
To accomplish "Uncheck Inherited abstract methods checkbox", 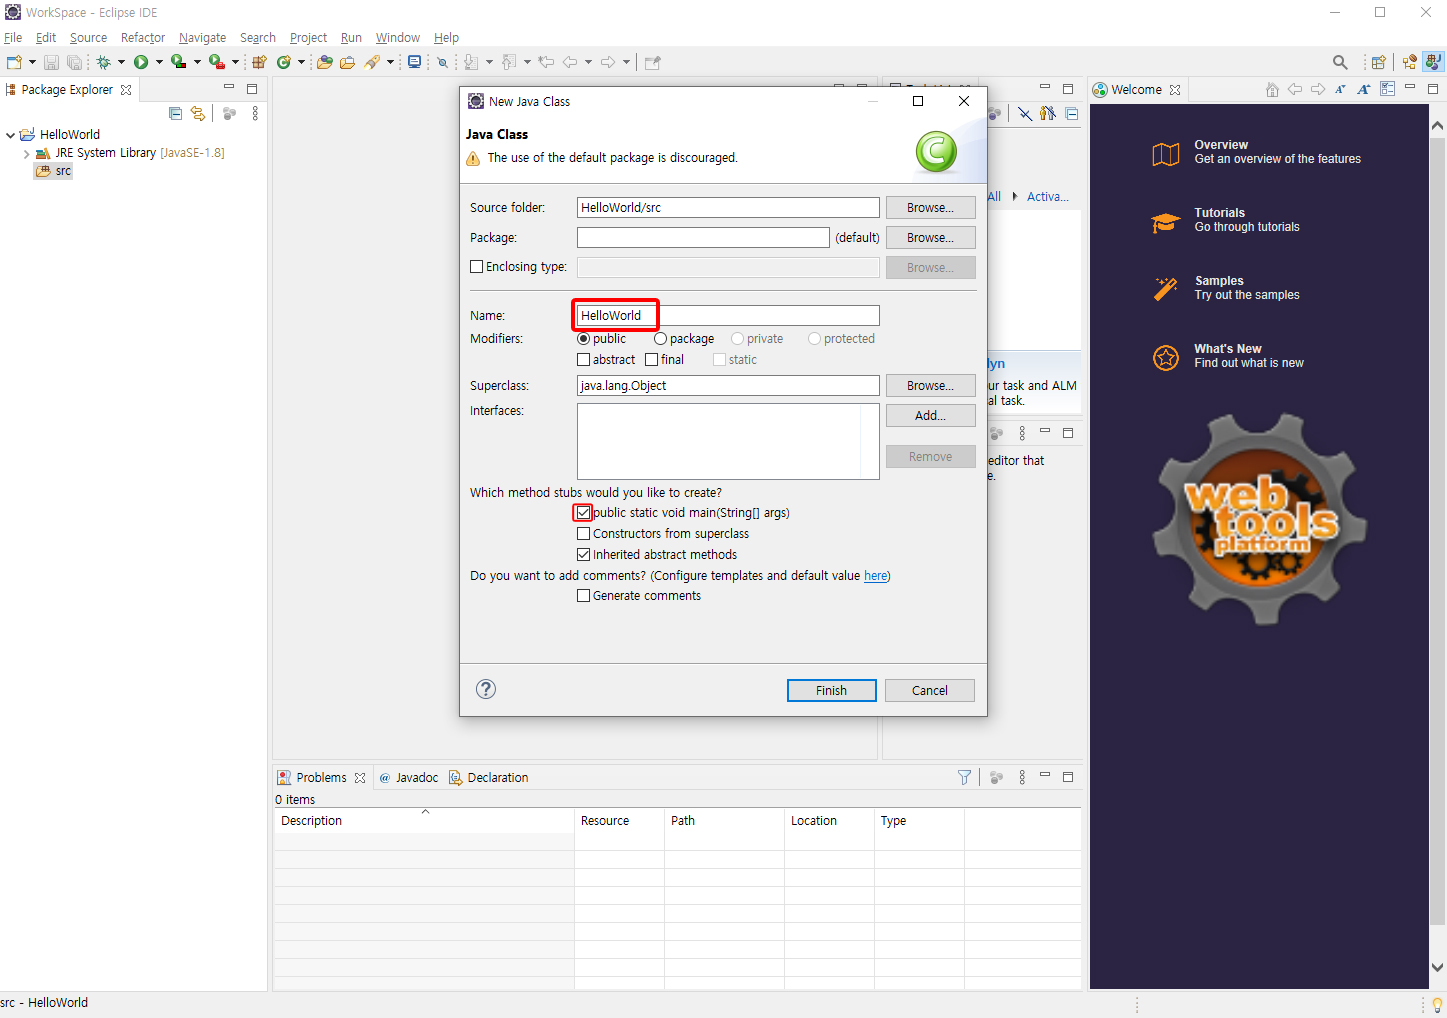I will (584, 555).
